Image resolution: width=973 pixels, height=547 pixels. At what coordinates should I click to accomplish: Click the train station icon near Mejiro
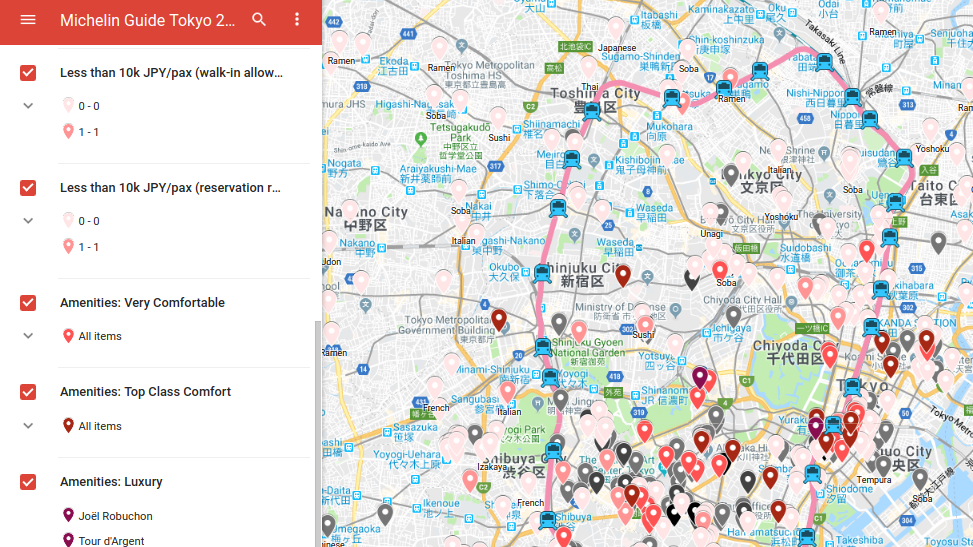pos(572,160)
